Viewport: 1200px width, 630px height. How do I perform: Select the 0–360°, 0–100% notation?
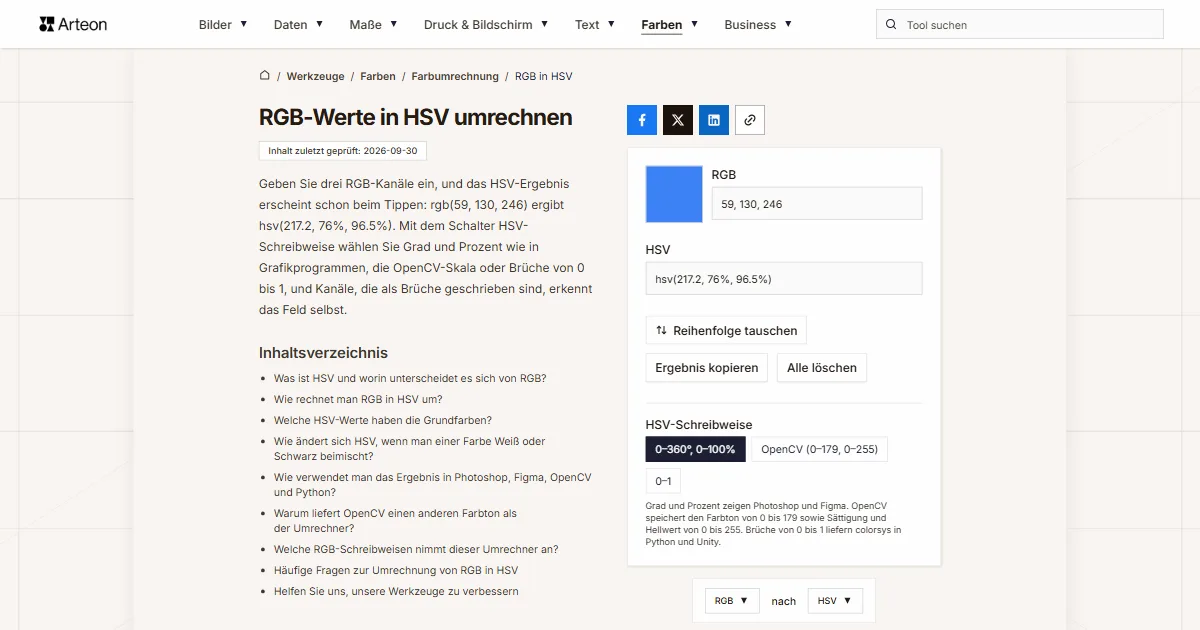(695, 449)
